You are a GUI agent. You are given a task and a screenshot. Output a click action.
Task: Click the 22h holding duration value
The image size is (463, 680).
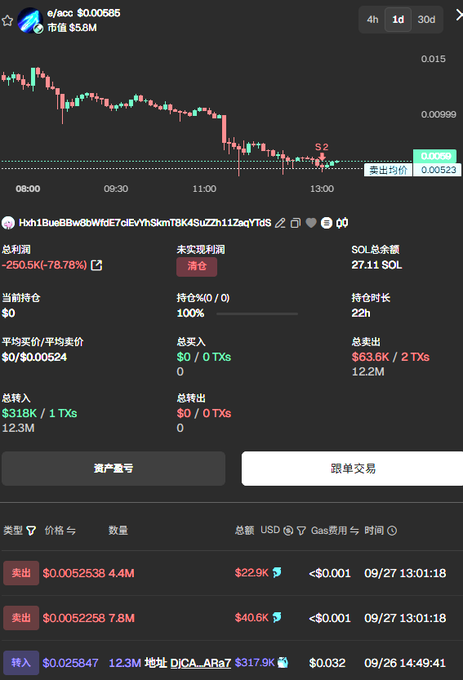[361, 313]
